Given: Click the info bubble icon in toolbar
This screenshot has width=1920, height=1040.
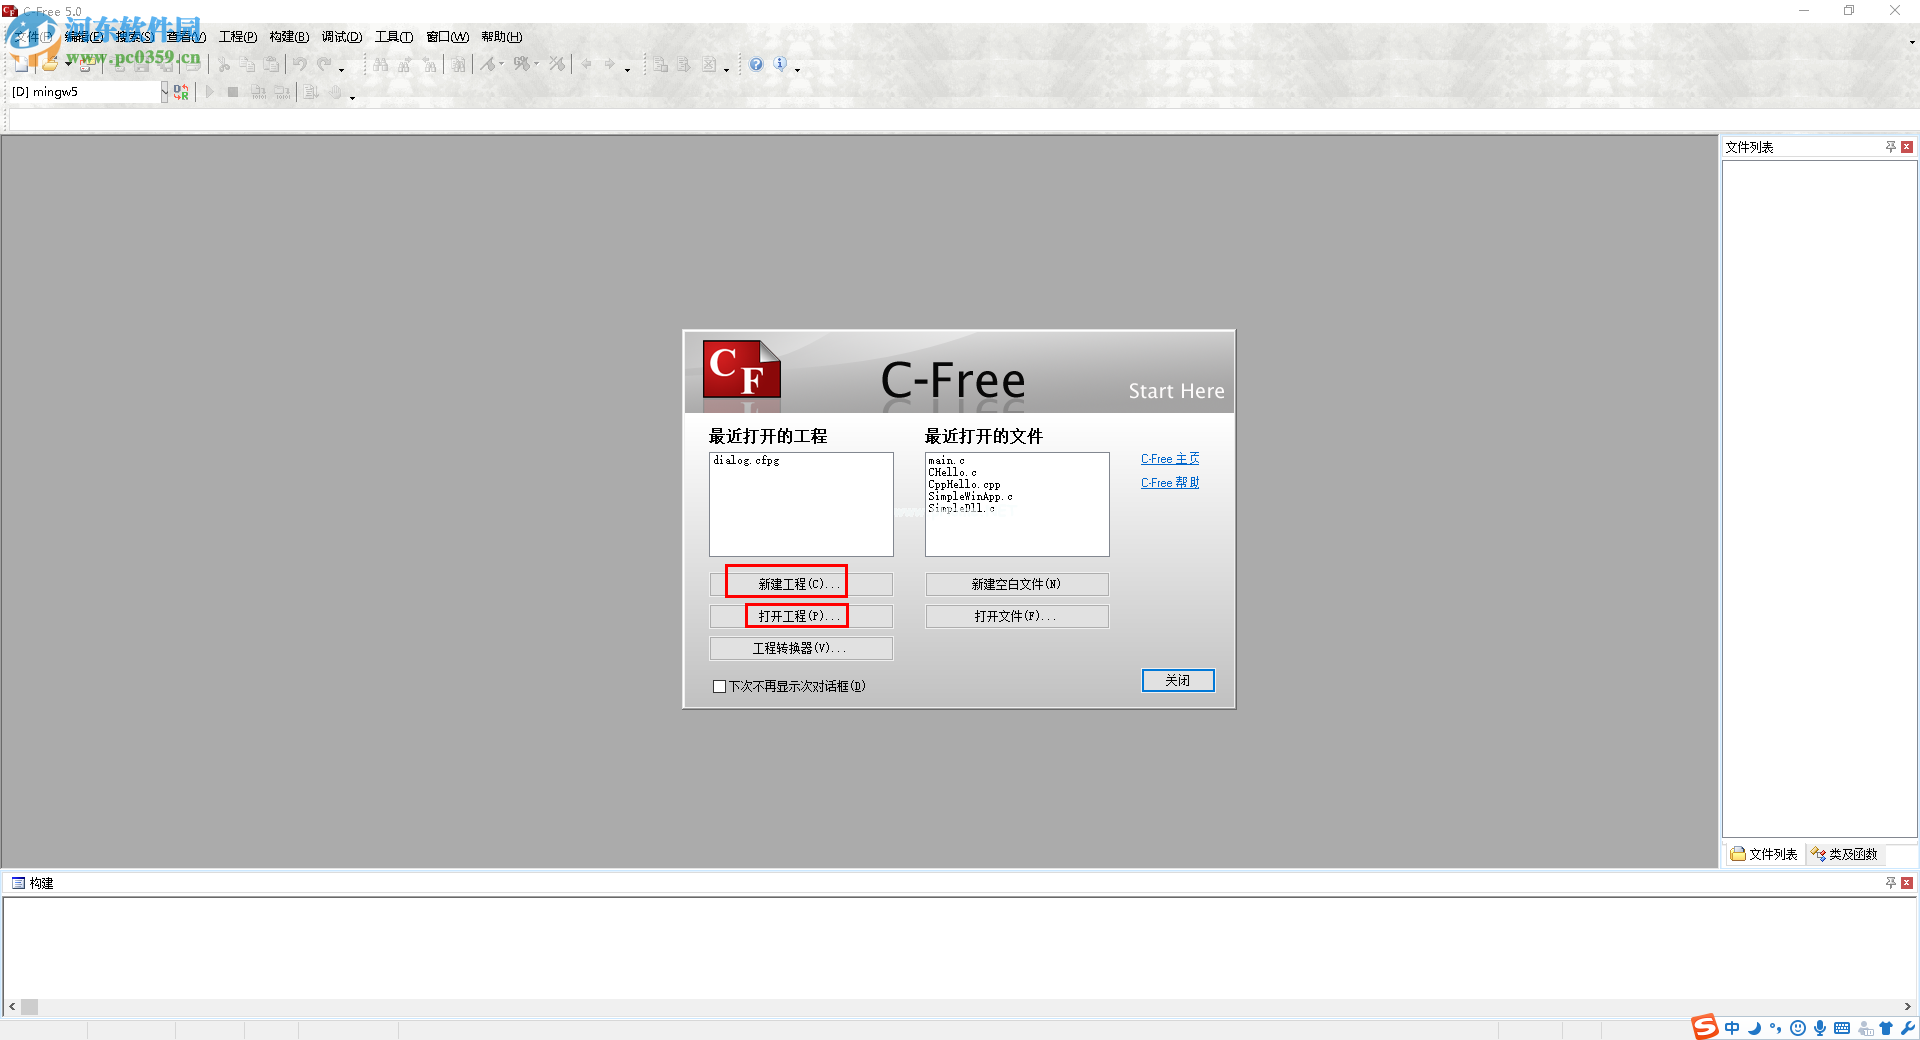Looking at the screenshot, I should 780,64.
